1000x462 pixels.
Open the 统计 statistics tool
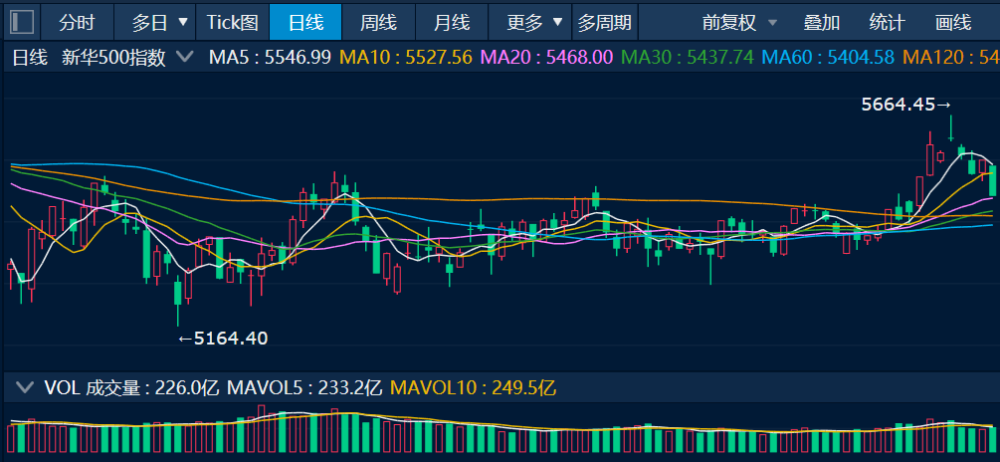886,21
